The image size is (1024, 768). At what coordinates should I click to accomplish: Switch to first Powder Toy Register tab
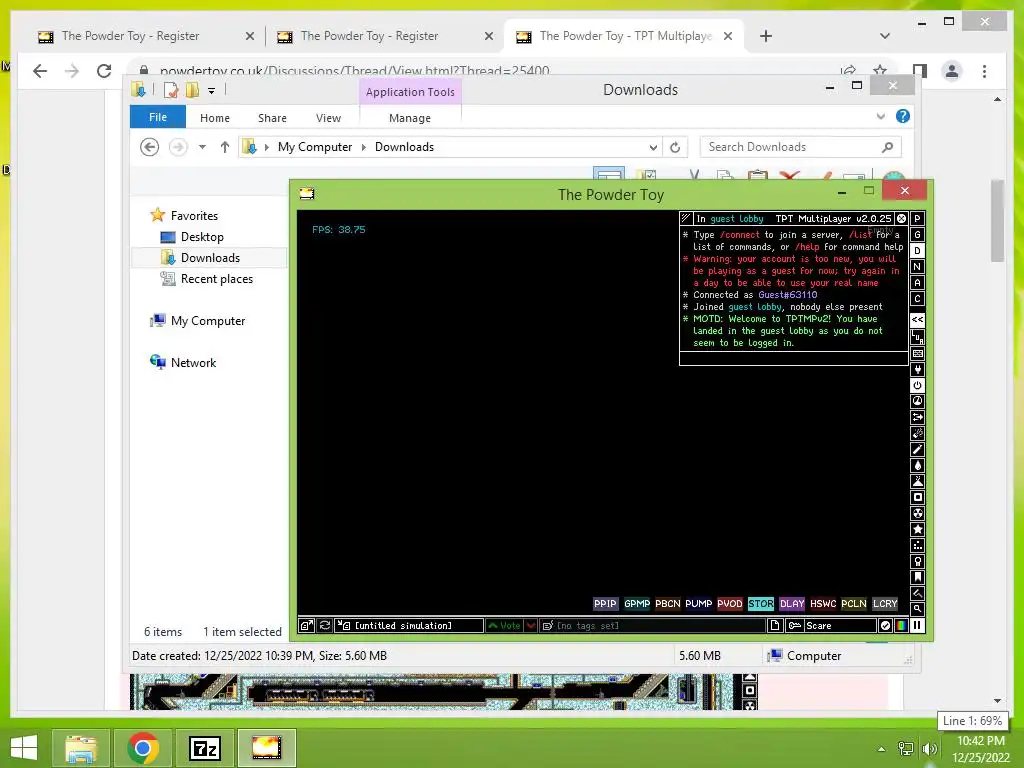click(146, 36)
